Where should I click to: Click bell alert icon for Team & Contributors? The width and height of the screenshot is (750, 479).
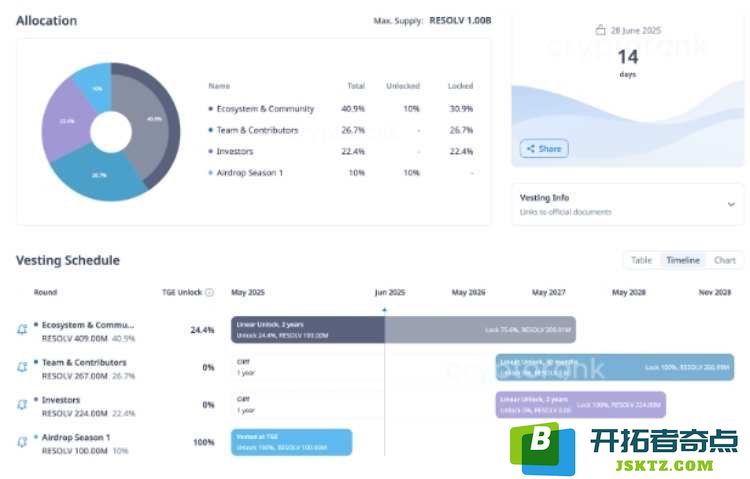pyautogui.click(x=22, y=367)
